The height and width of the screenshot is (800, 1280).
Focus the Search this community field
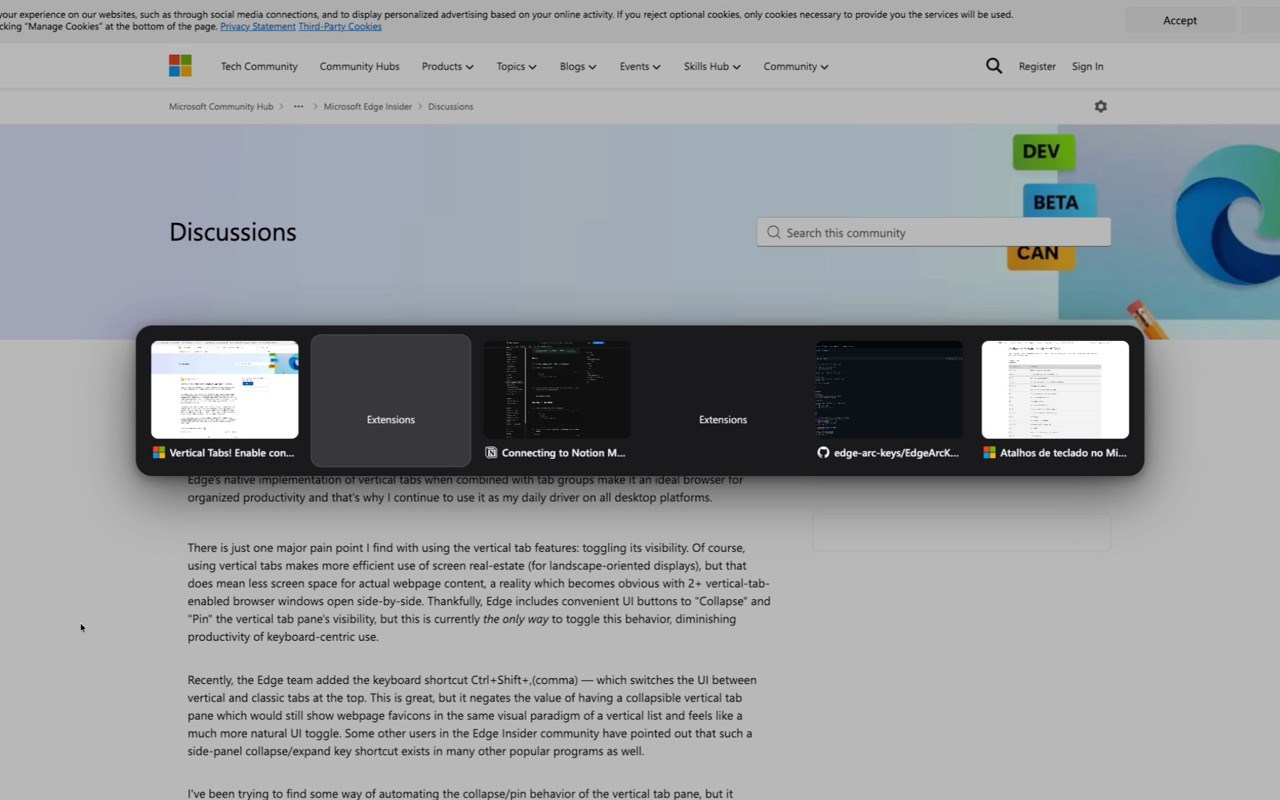tap(934, 232)
